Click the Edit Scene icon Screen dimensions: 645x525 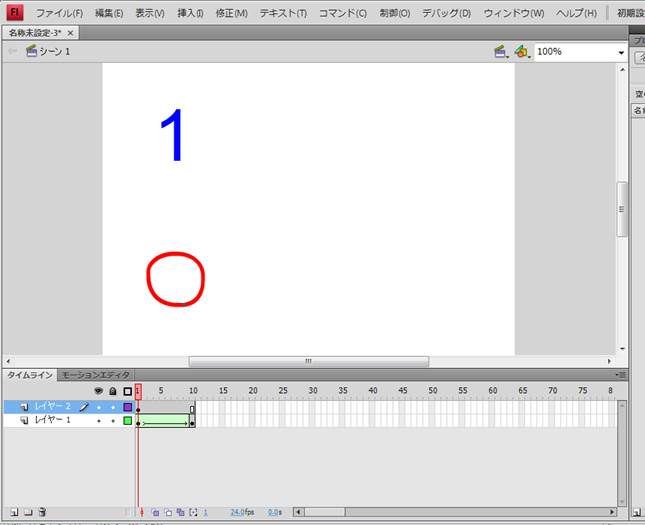[x=500, y=51]
